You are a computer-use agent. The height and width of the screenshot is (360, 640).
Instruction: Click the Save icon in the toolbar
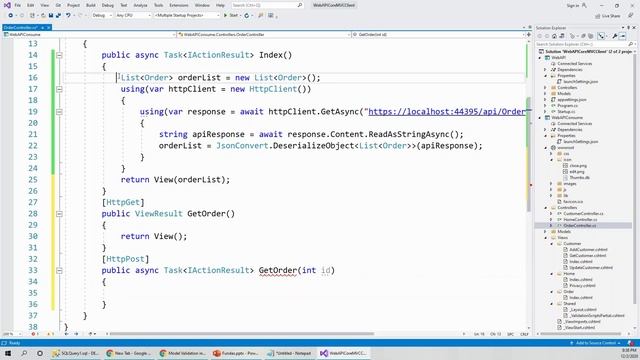[x=51, y=15]
